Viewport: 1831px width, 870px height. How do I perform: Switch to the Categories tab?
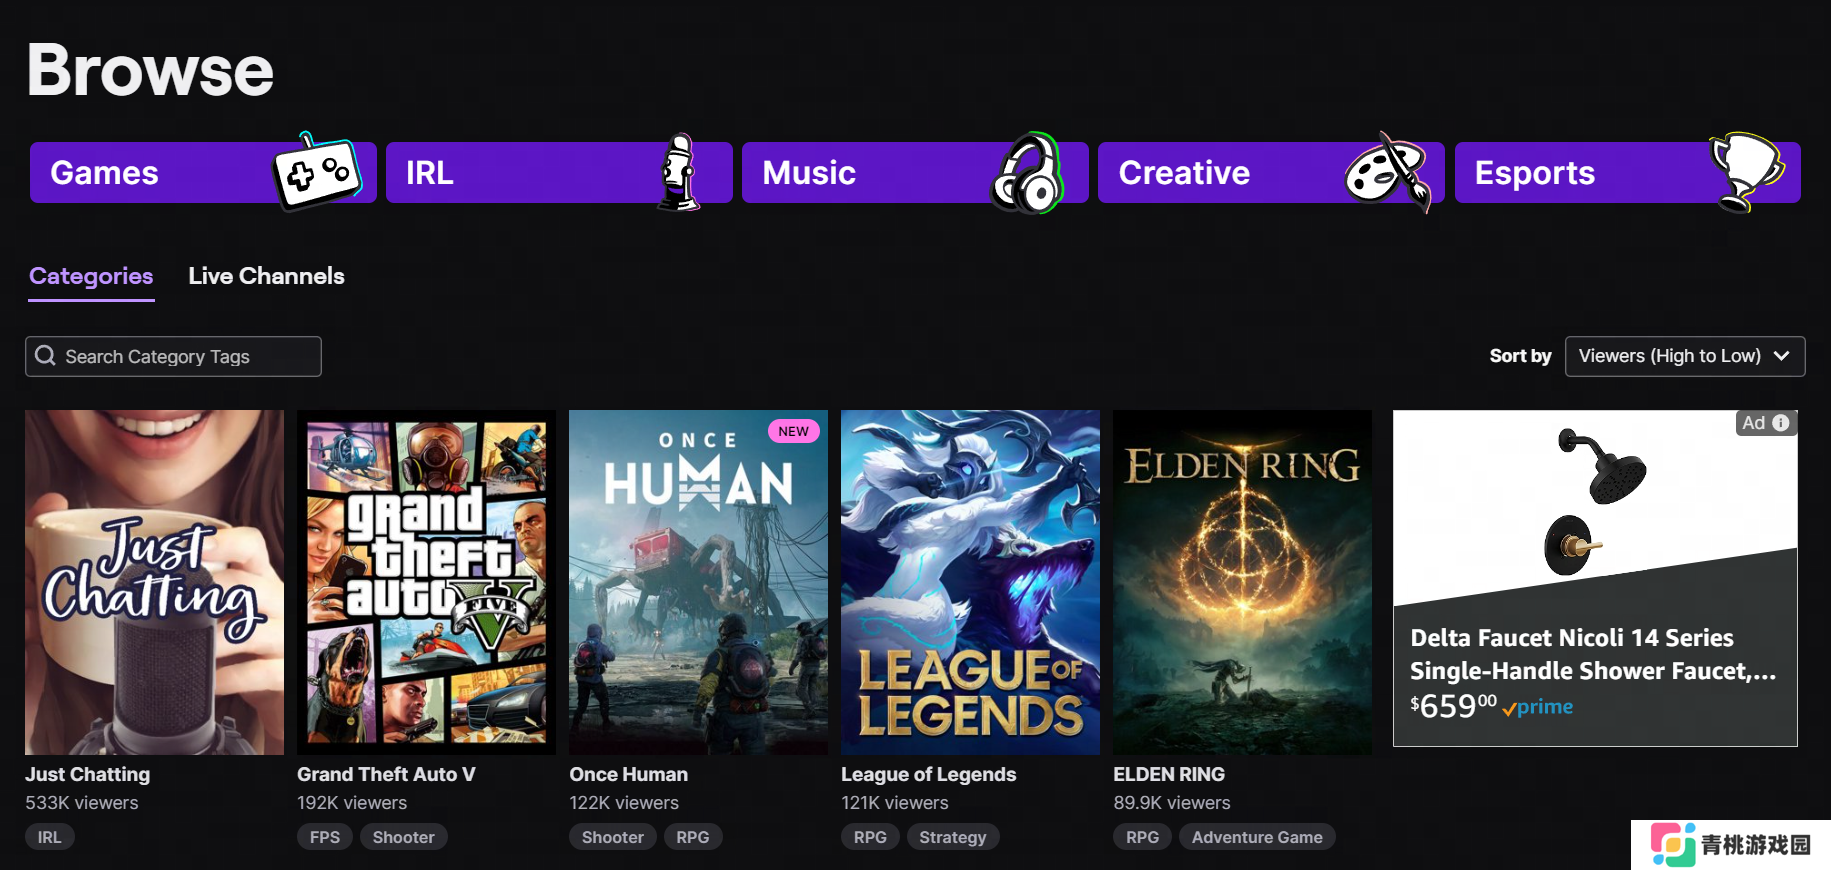pyautogui.click(x=91, y=276)
